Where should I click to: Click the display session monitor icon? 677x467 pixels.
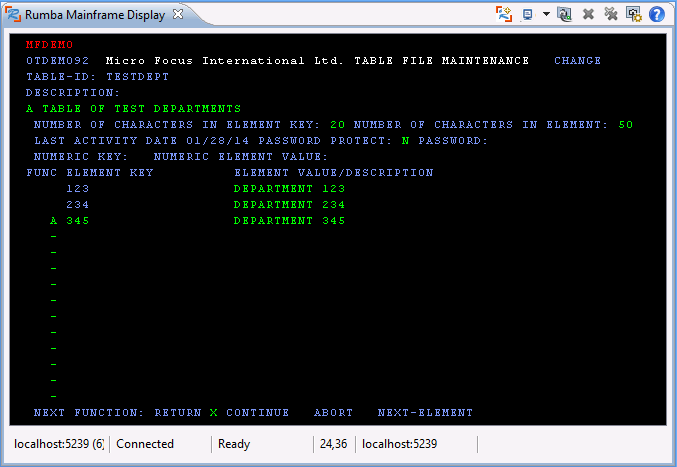527,14
